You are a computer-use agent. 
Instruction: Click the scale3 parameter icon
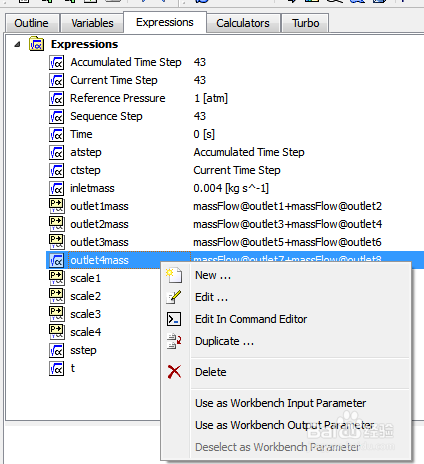coord(56,314)
